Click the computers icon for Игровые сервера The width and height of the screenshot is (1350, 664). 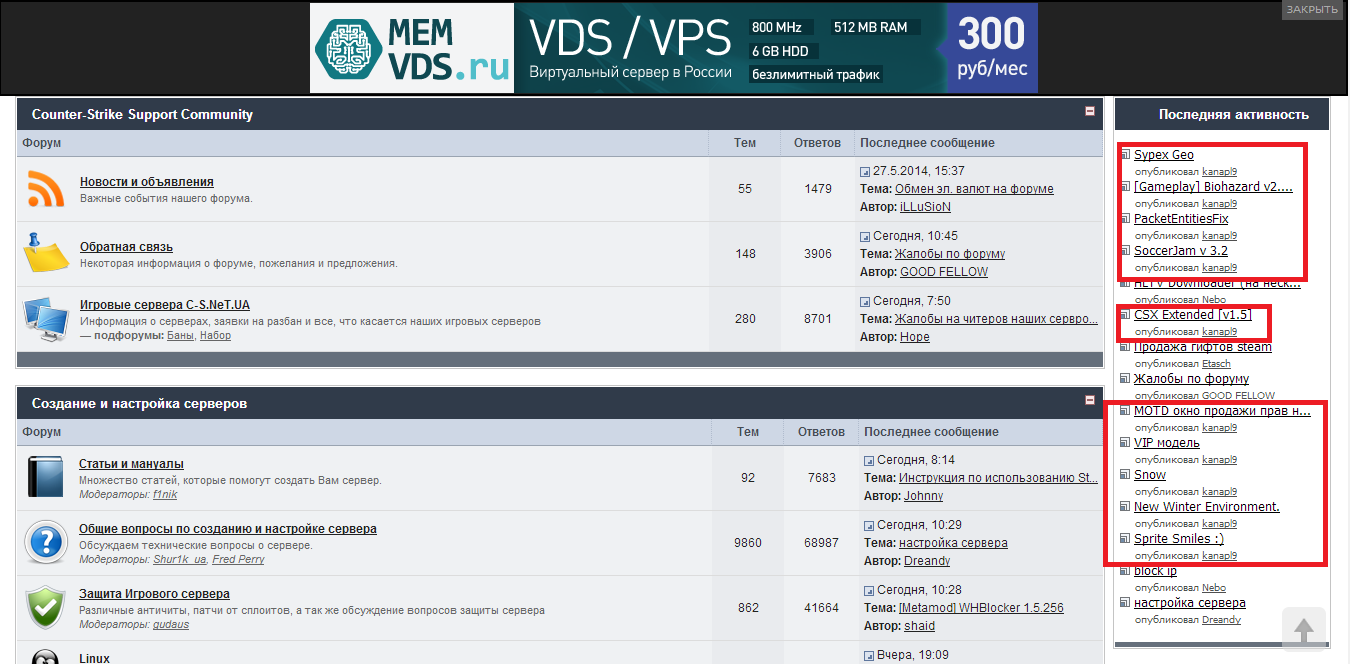pos(46,318)
